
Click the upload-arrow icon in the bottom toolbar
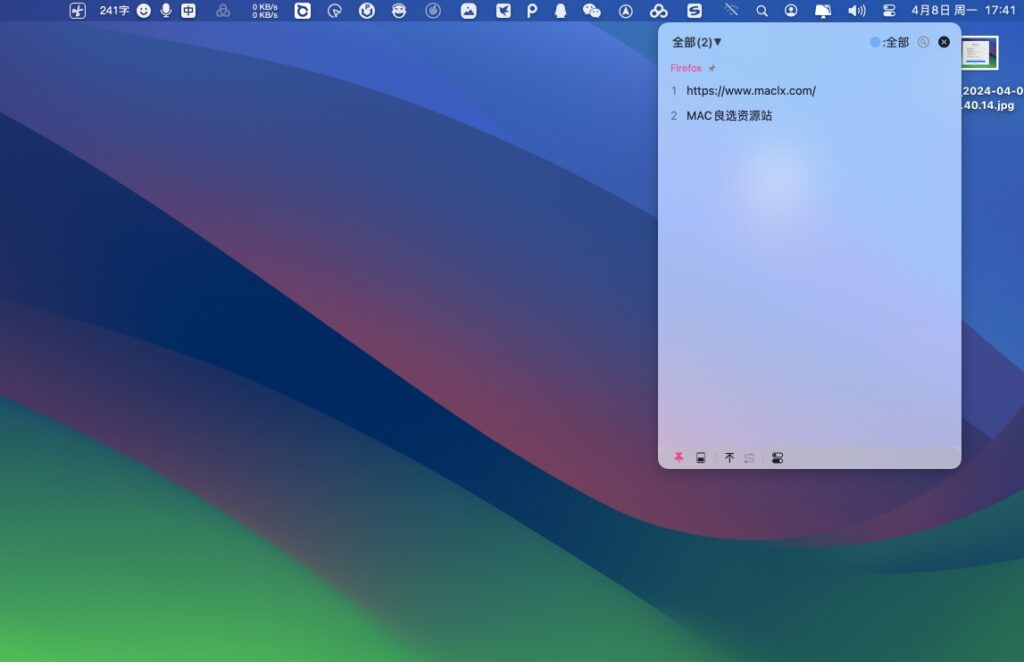pos(730,458)
